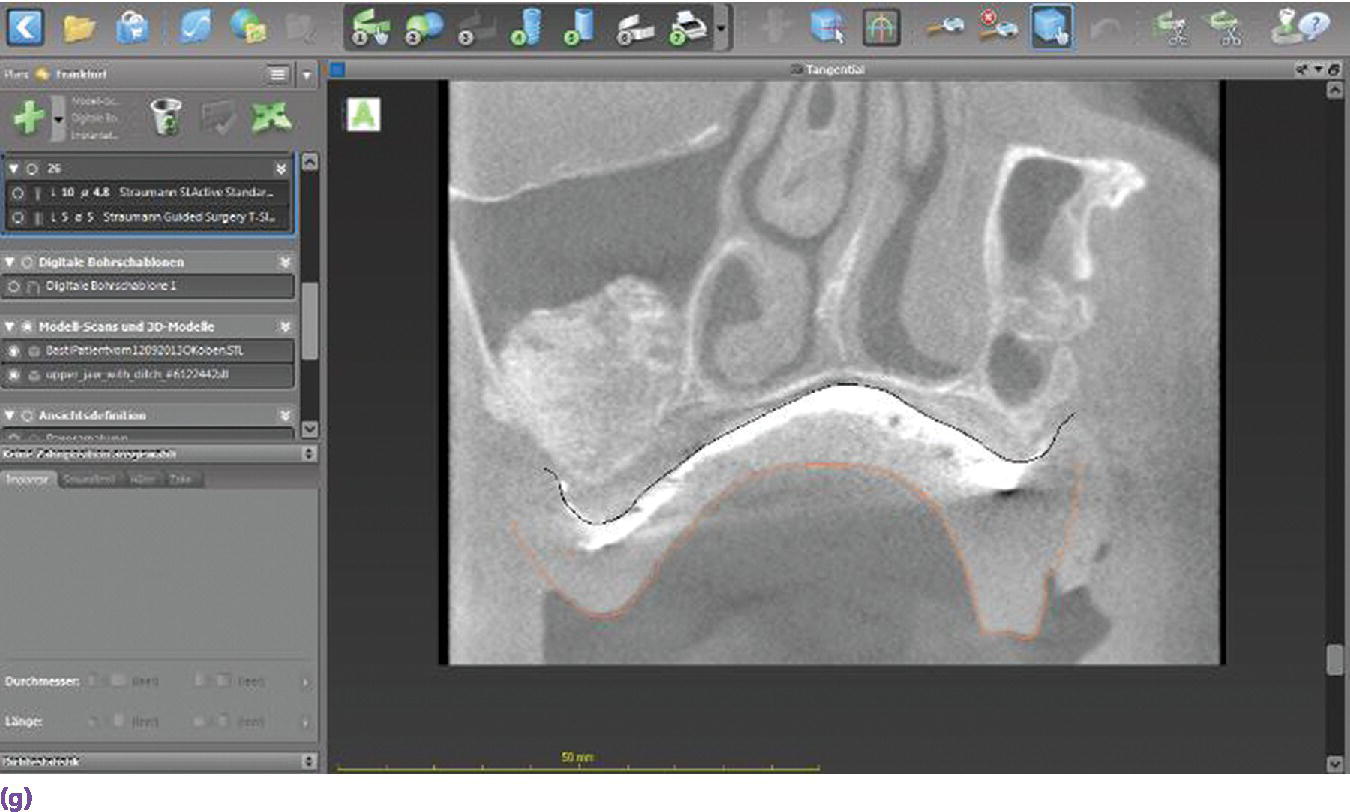Viewport: 1350px width, 812px height.
Task: Open the help question mark icon
Action: pos(1299,27)
